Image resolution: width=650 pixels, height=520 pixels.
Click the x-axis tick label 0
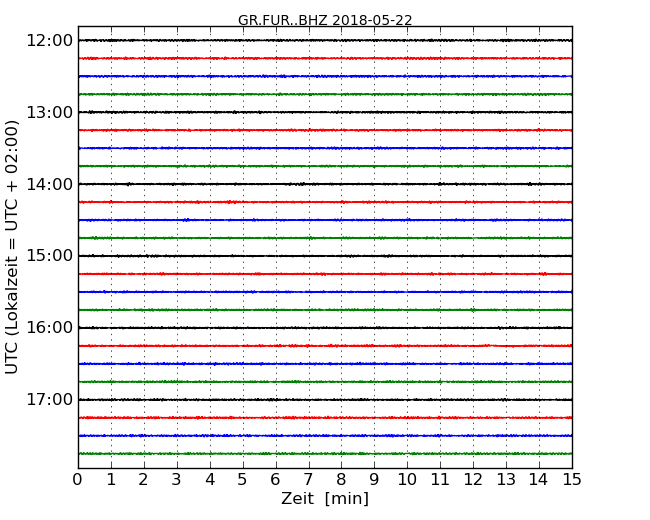click(x=78, y=480)
